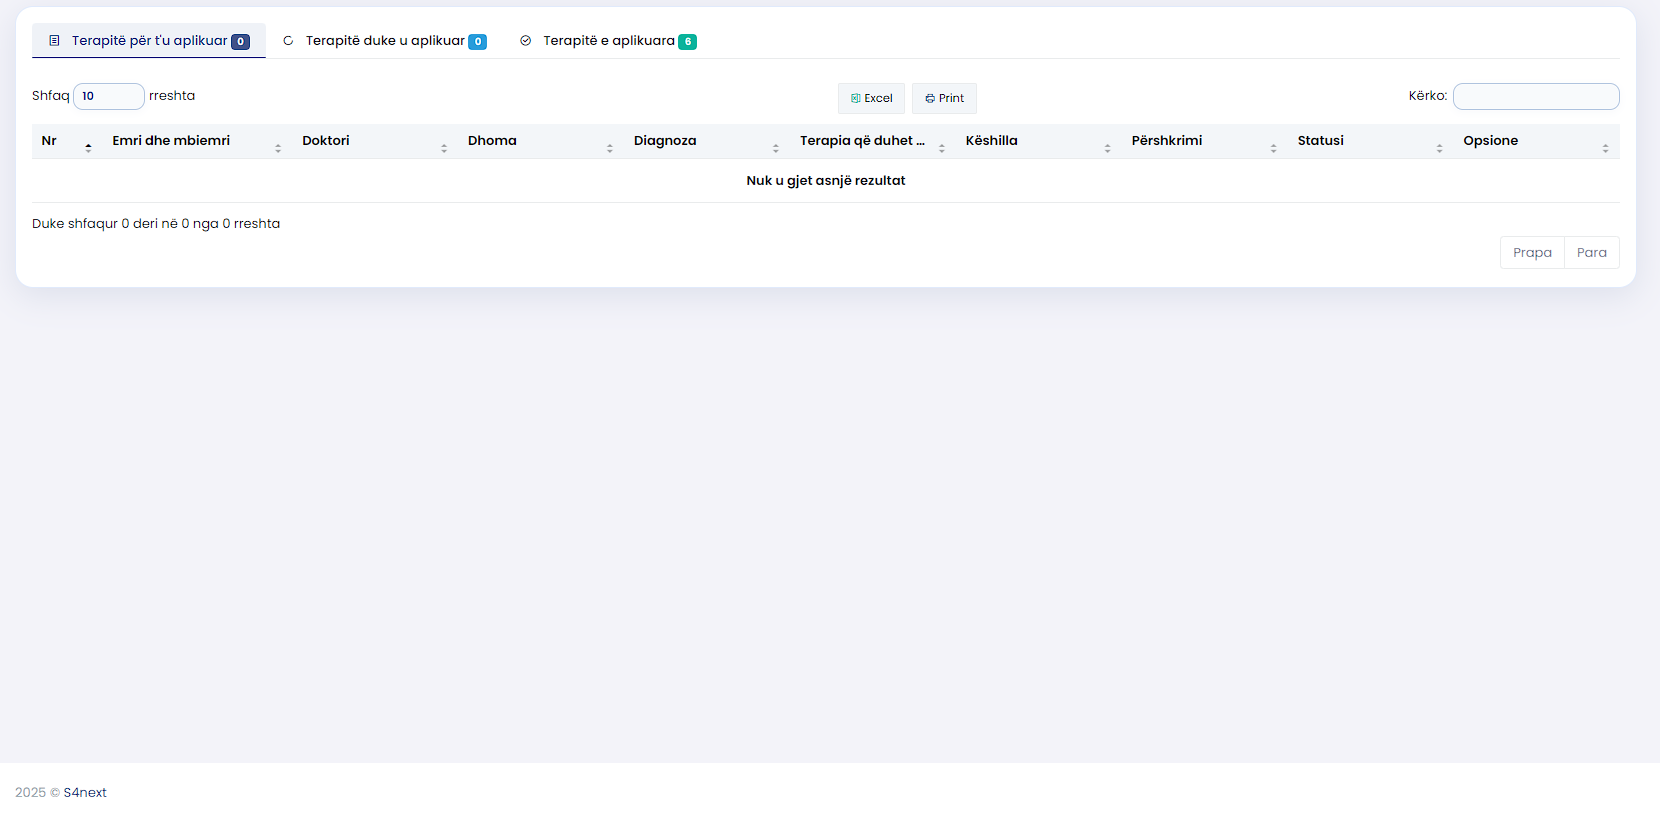Click the S4next footer link
The image size is (1660, 820).
pos(85,793)
